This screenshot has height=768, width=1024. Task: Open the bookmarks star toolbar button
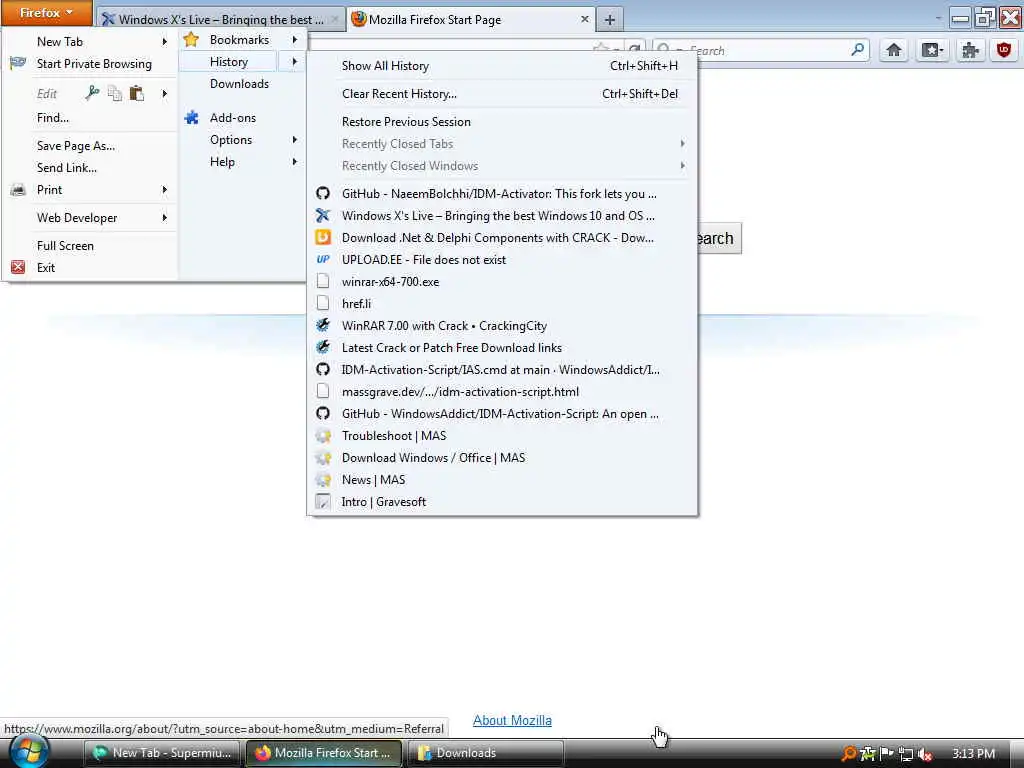(x=932, y=50)
